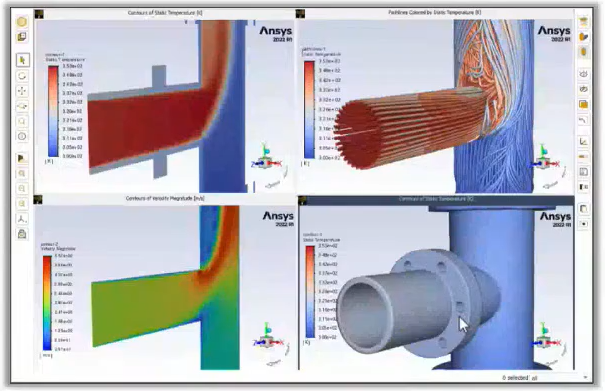Click the rainbow velocity colormap bar in the lower-left window
The width and height of the screenshot is (605, 391).
click(x=47, y=303)
